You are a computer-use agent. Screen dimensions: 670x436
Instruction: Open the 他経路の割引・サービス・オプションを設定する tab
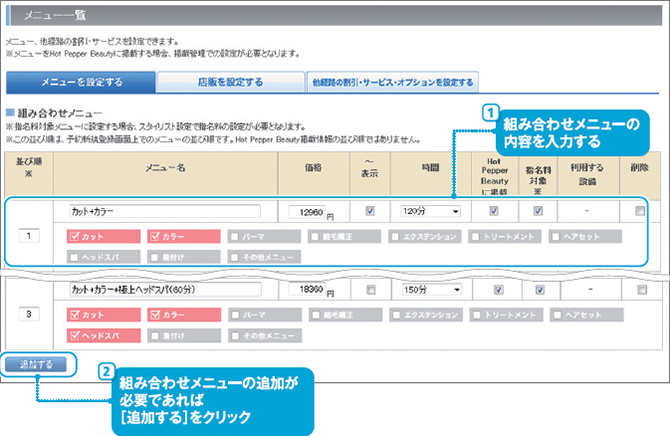[x=392, y=83]
